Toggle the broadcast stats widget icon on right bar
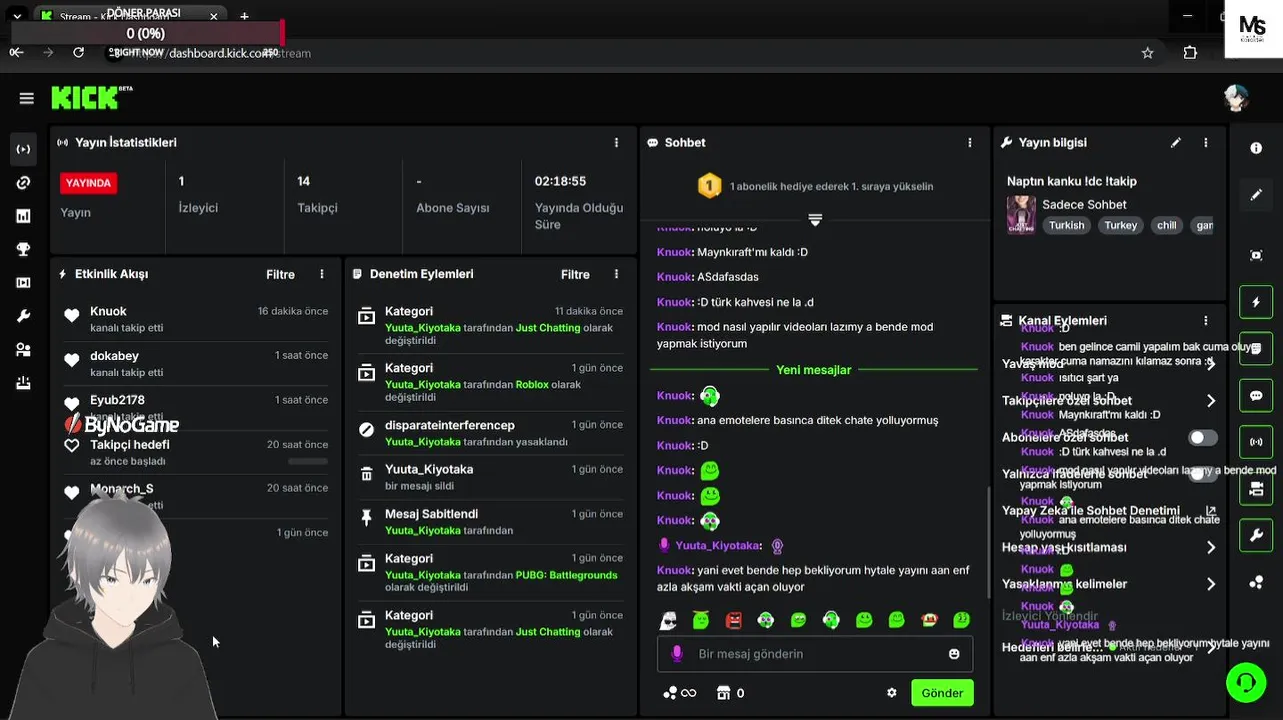The height and width of the screenshot is (720, 1283). (x=1256, y=442)
